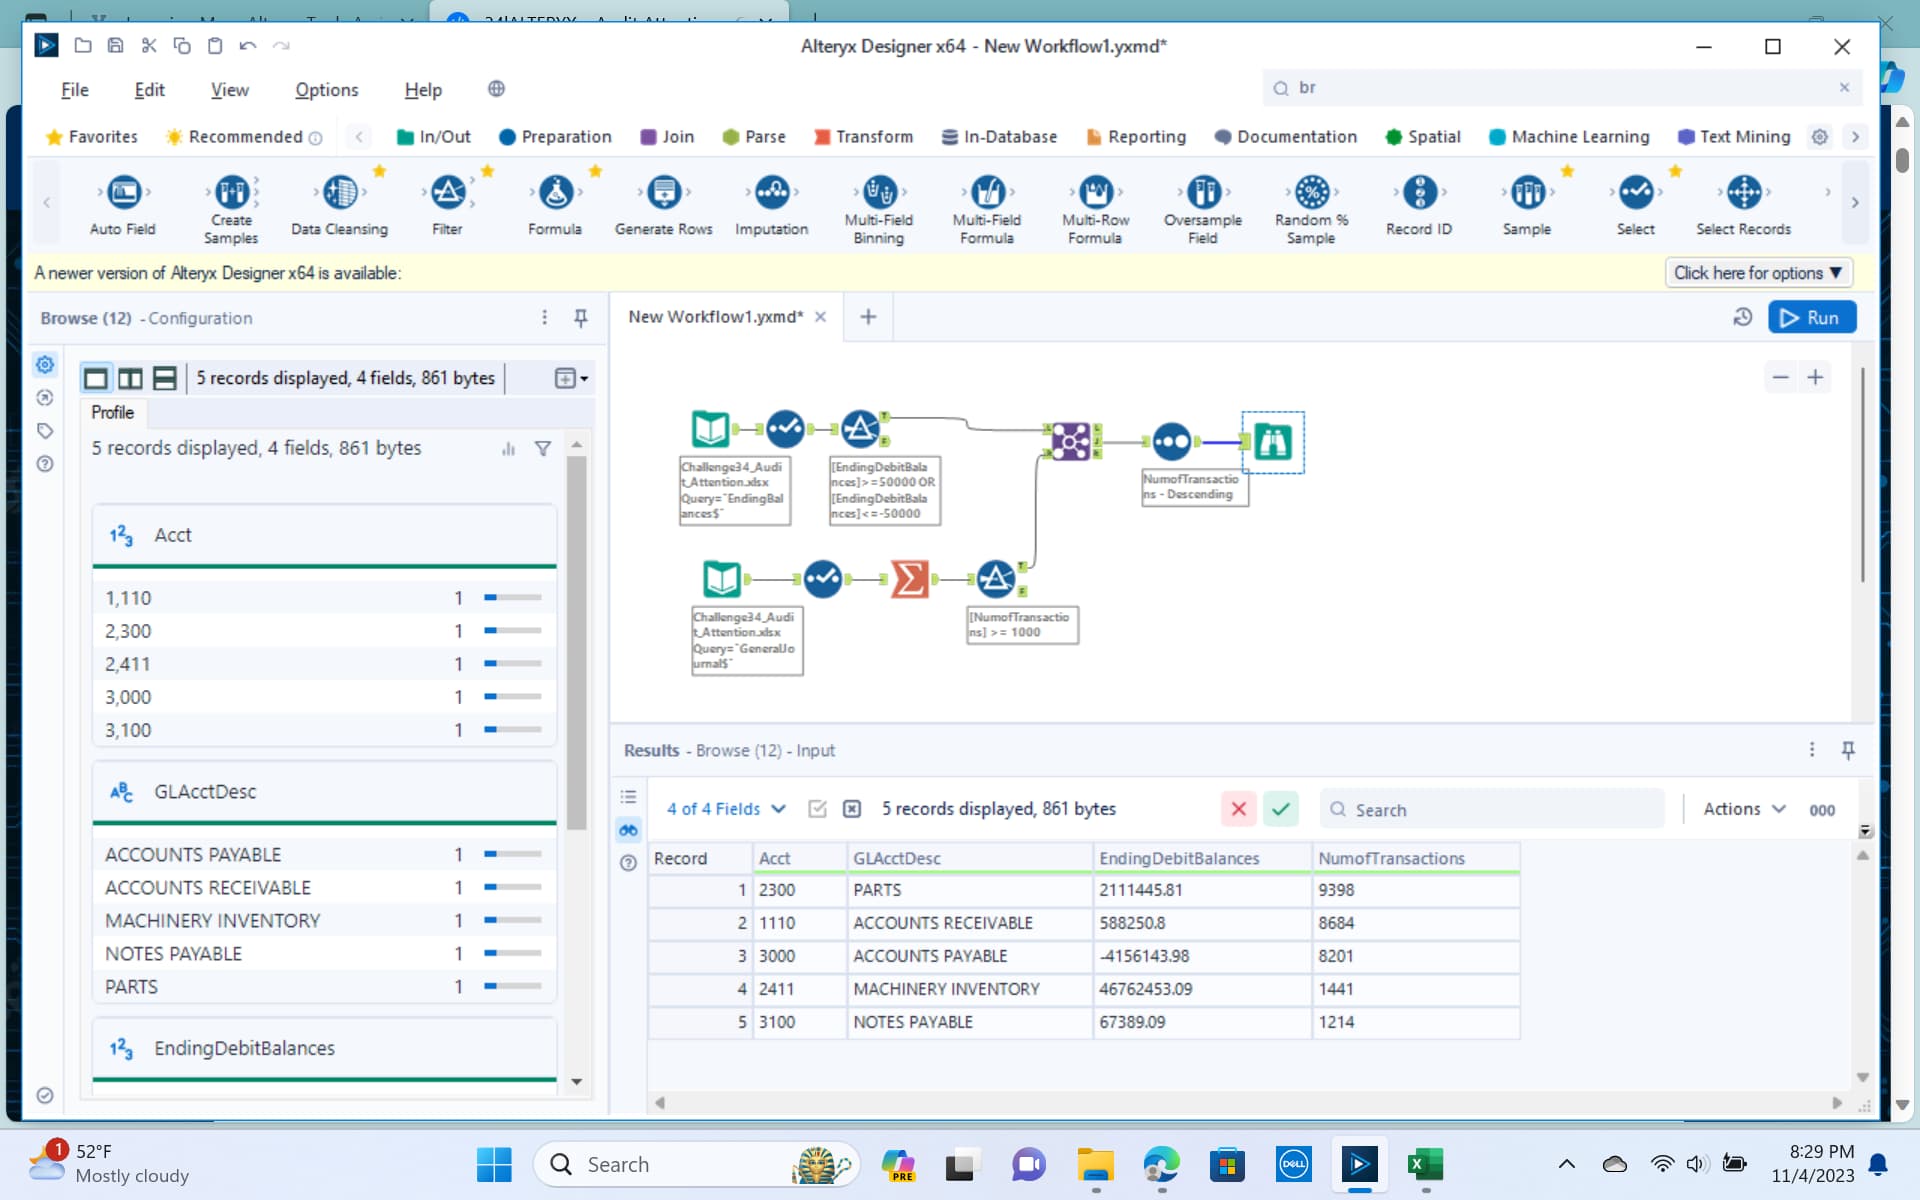1920x1200 pixels.
Task: Zoom in on the canvas
Action: [1815, 378]
